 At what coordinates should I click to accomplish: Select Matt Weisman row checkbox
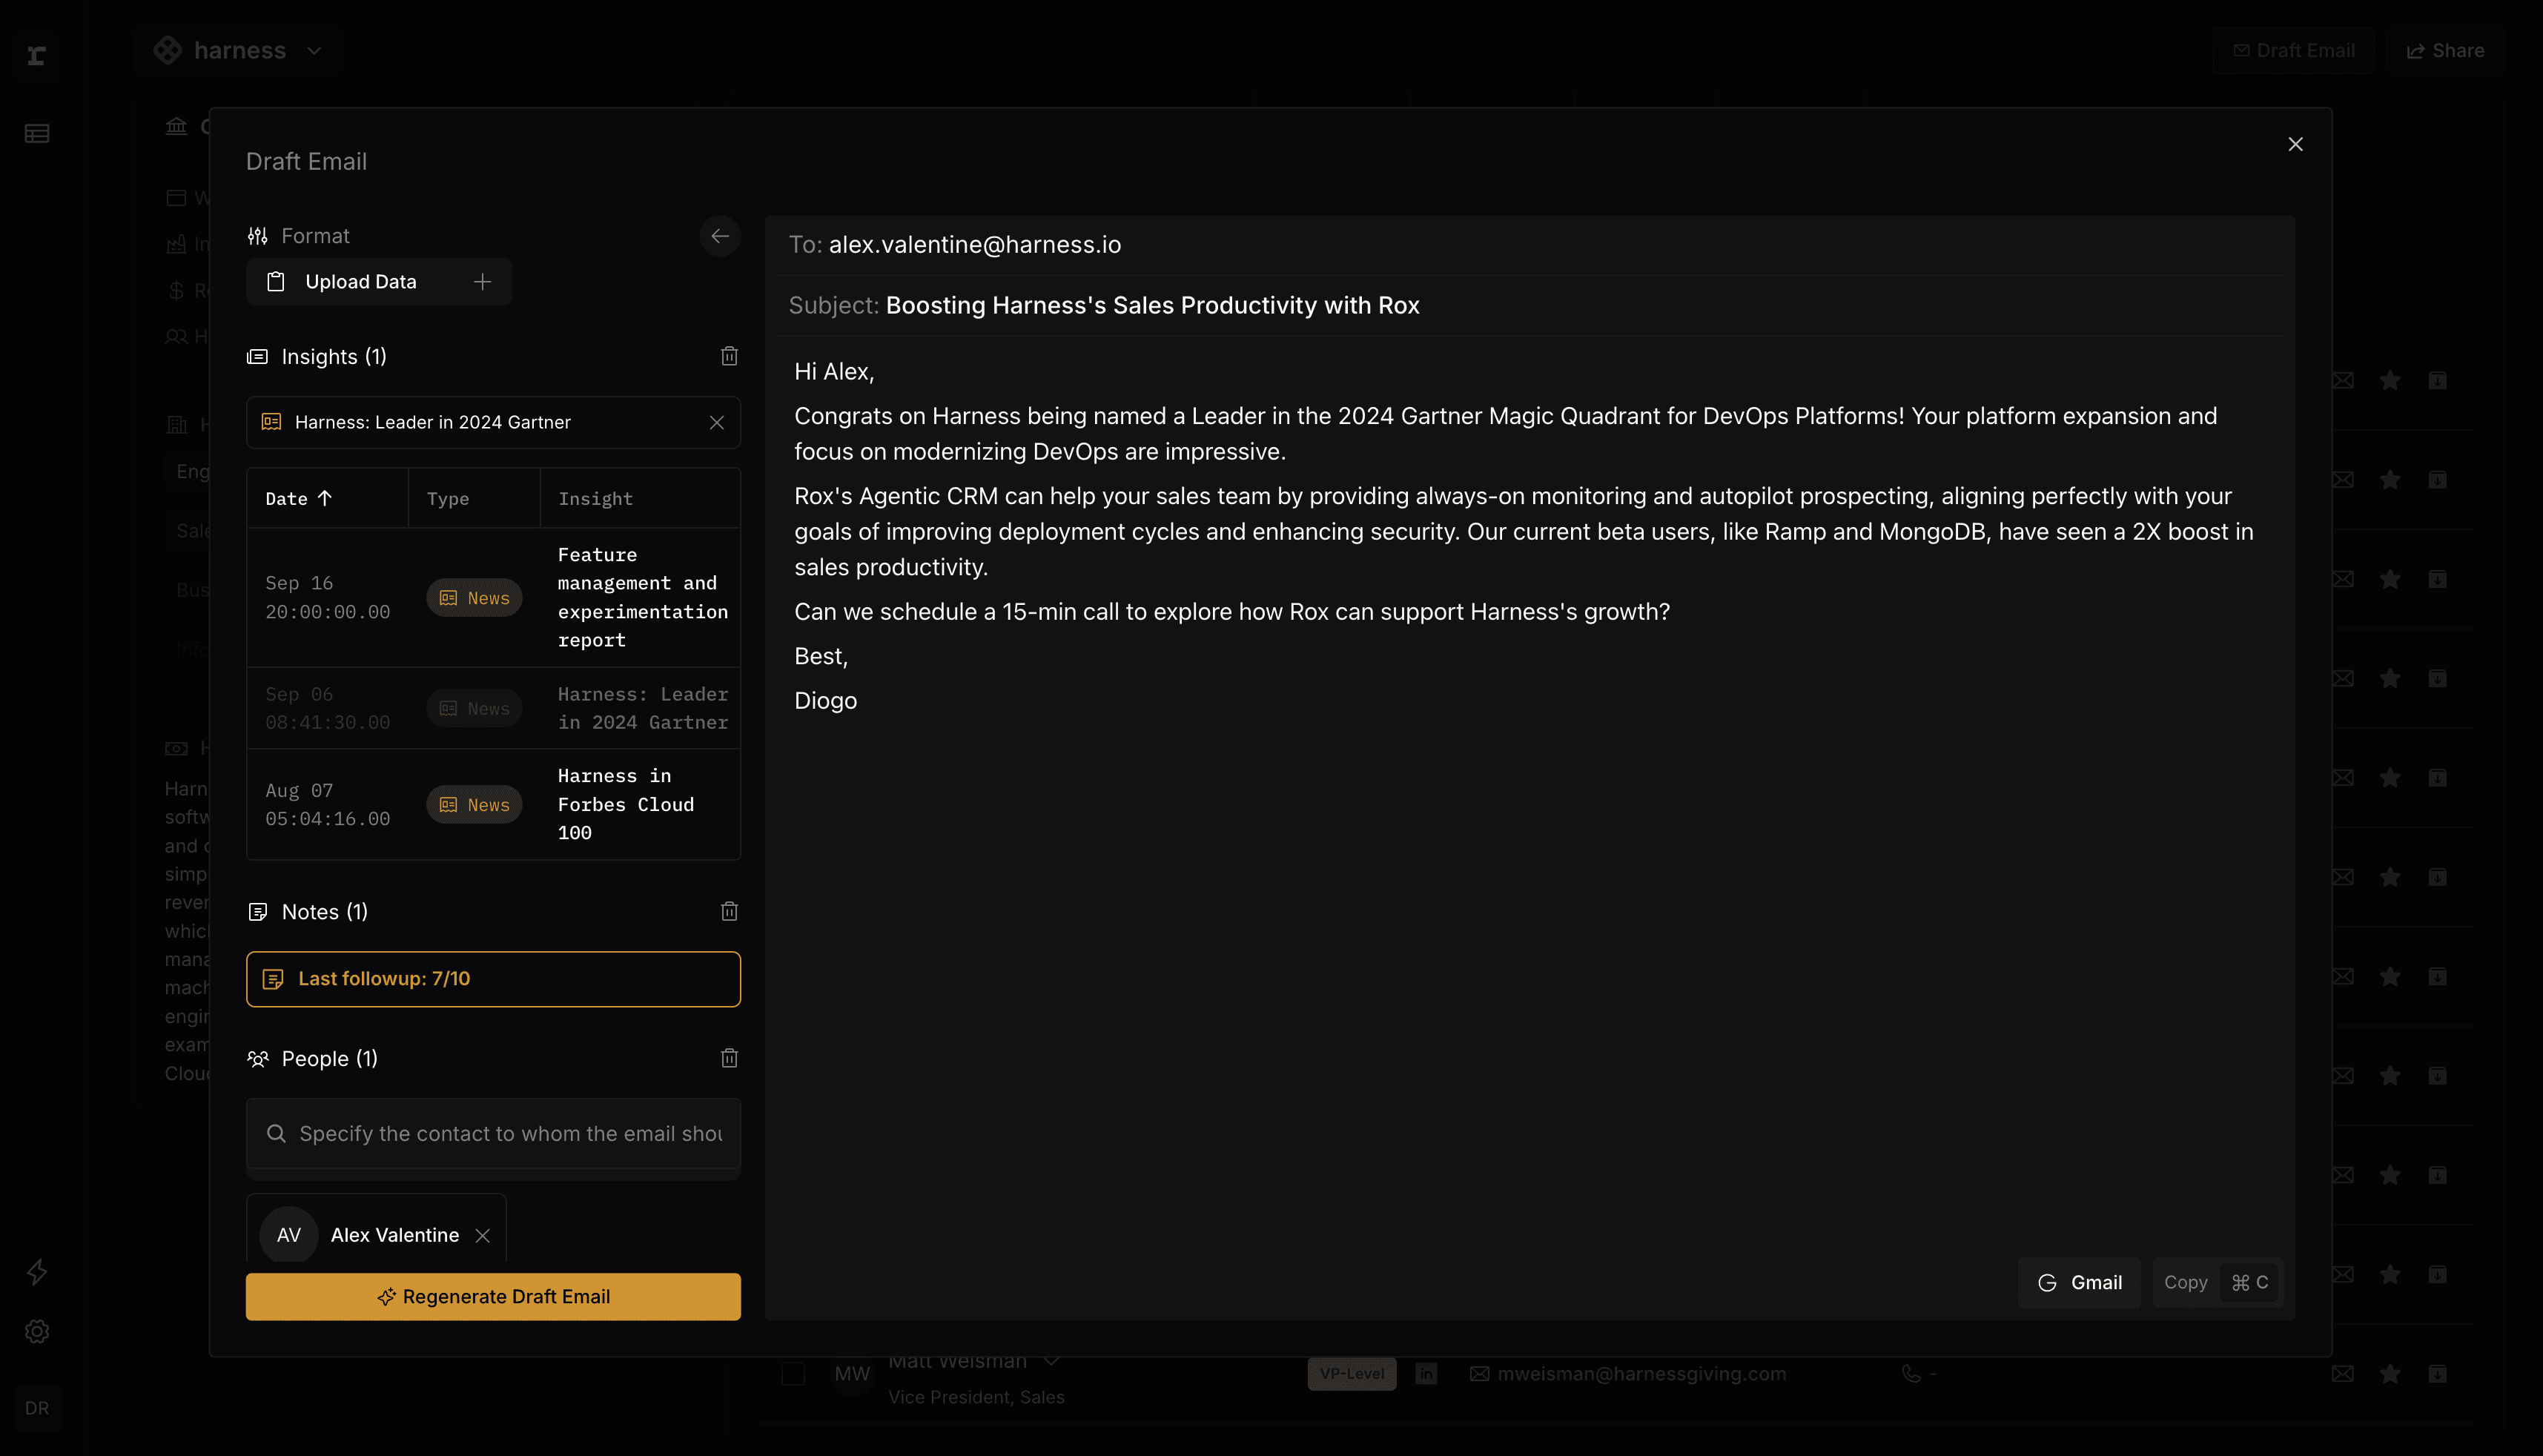pyautogui.click(x=793, y=1374)
